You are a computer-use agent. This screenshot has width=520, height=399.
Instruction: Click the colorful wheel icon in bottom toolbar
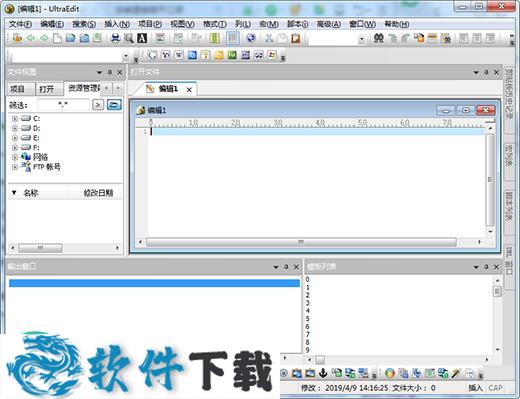point(390,373)
